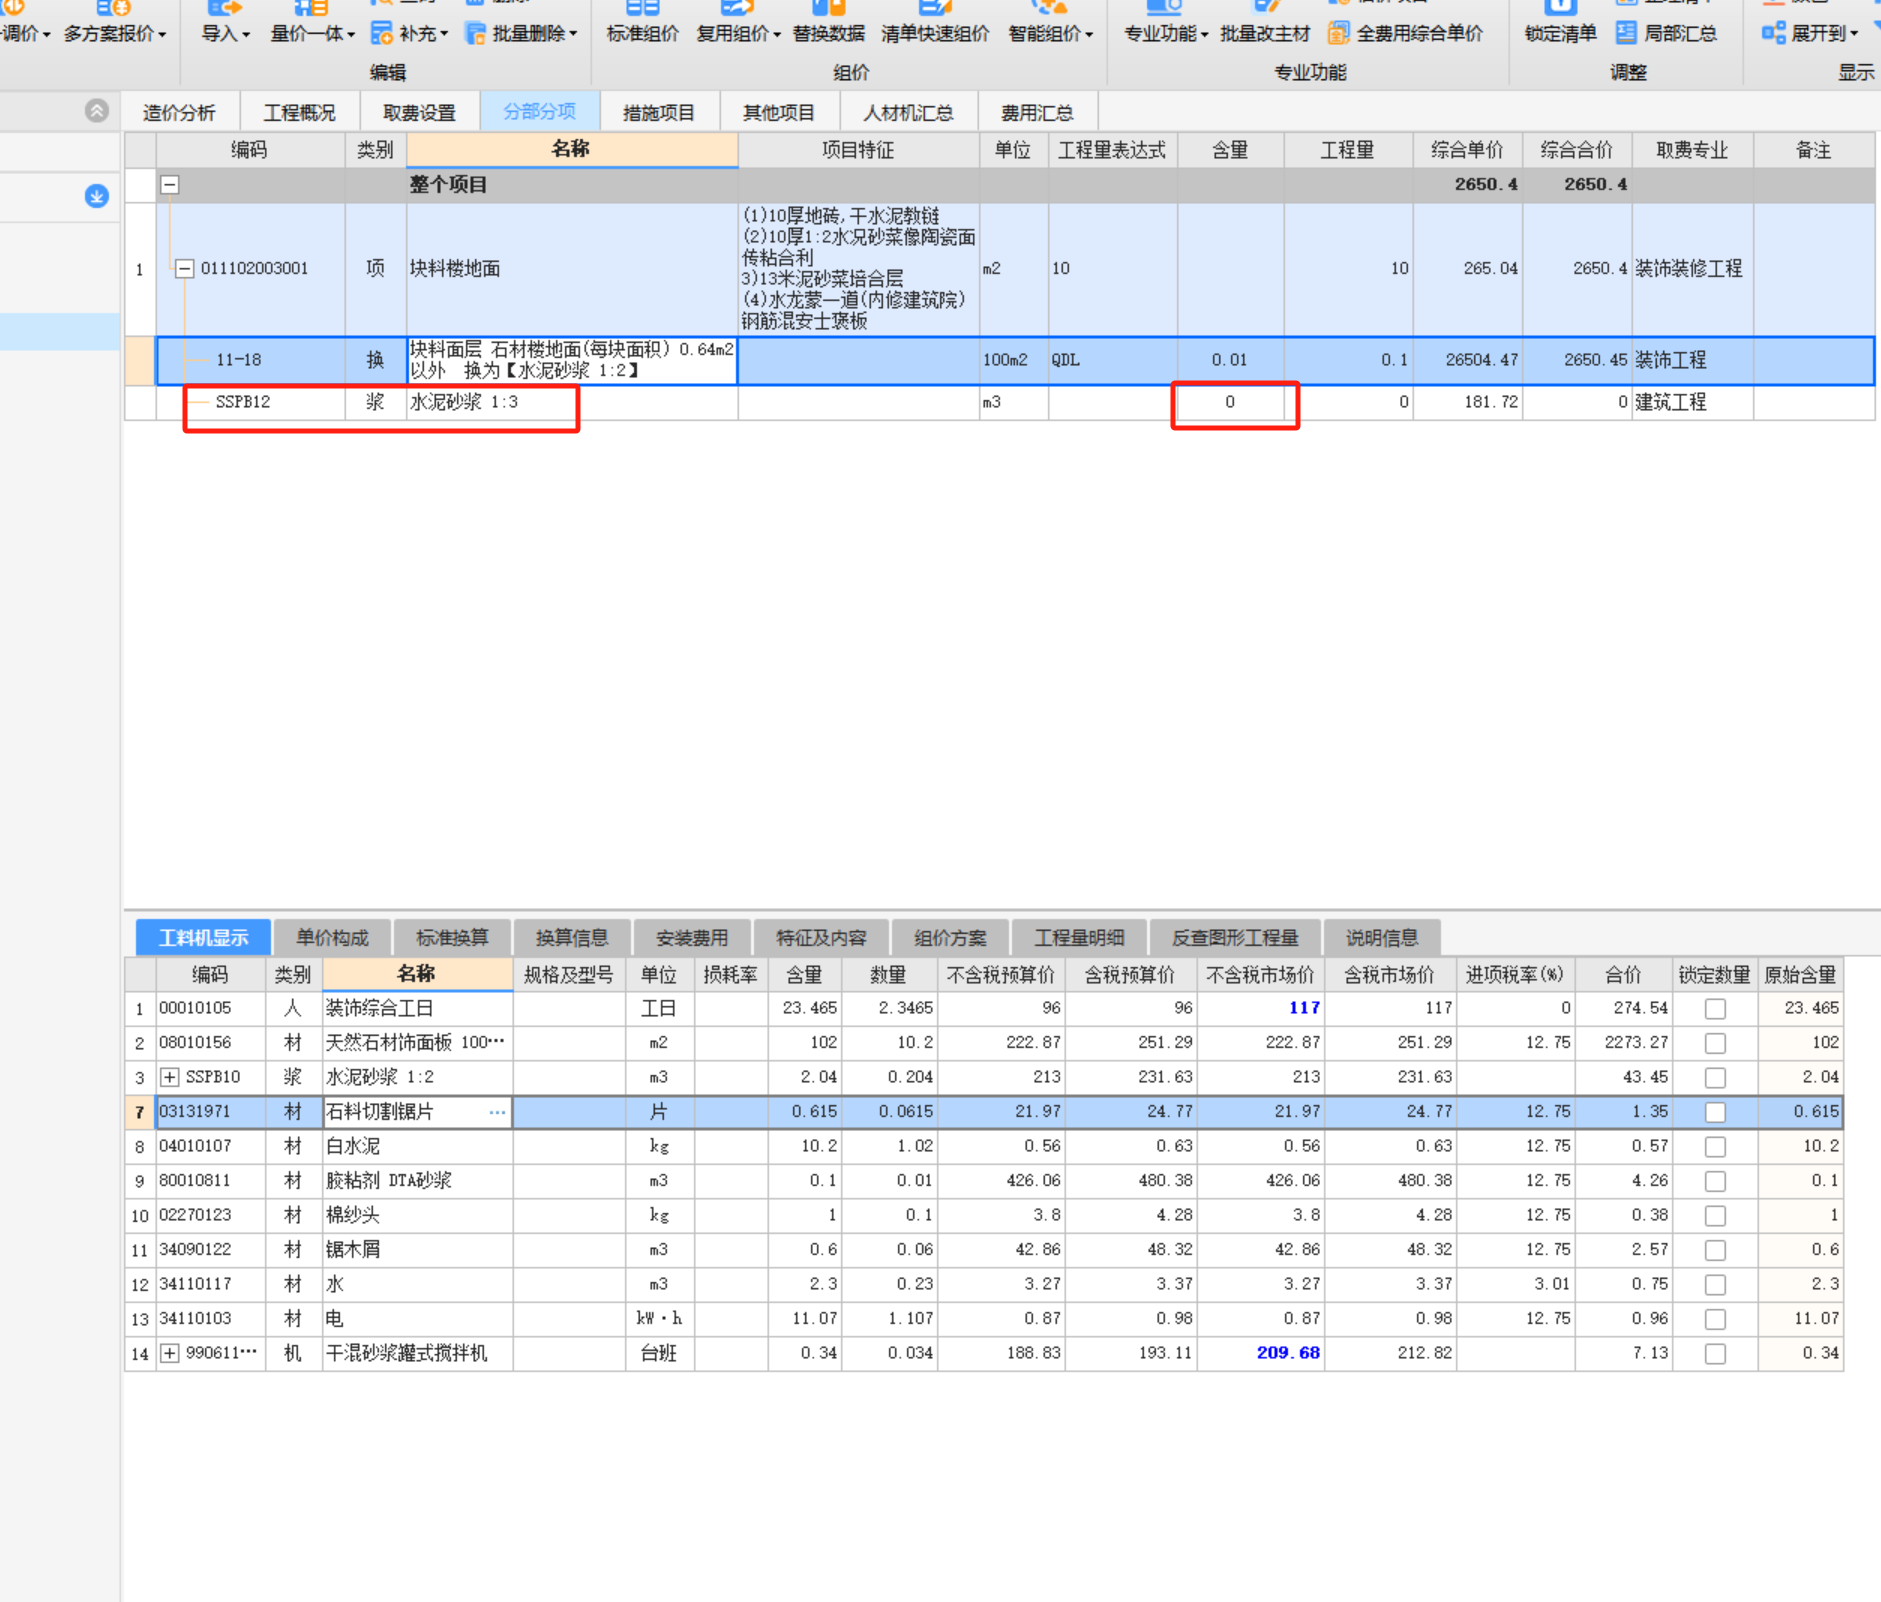
Task: Collapse the side panel with the up-arrow circle
Action: click(x=97, y=111)
